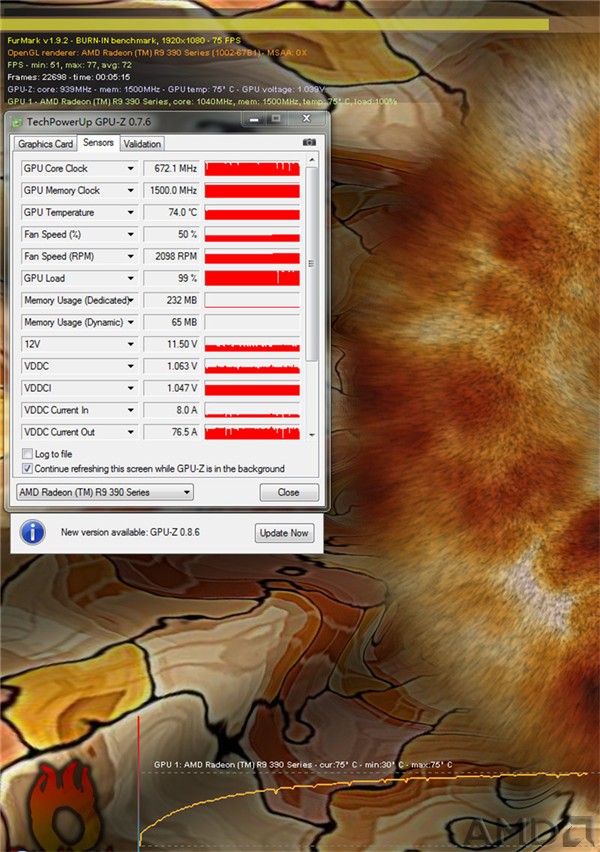
Task: Click the 8.0 A current reading
Action: [171, 410]
